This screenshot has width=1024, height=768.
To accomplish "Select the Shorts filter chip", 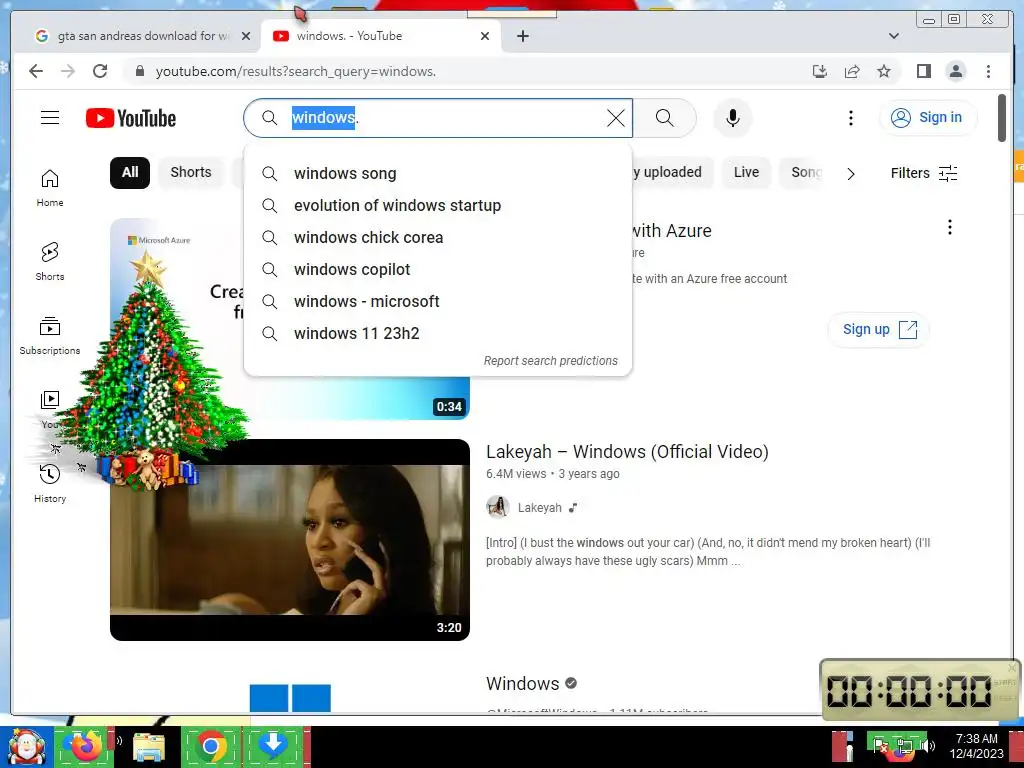I will (x=191, y=172).
